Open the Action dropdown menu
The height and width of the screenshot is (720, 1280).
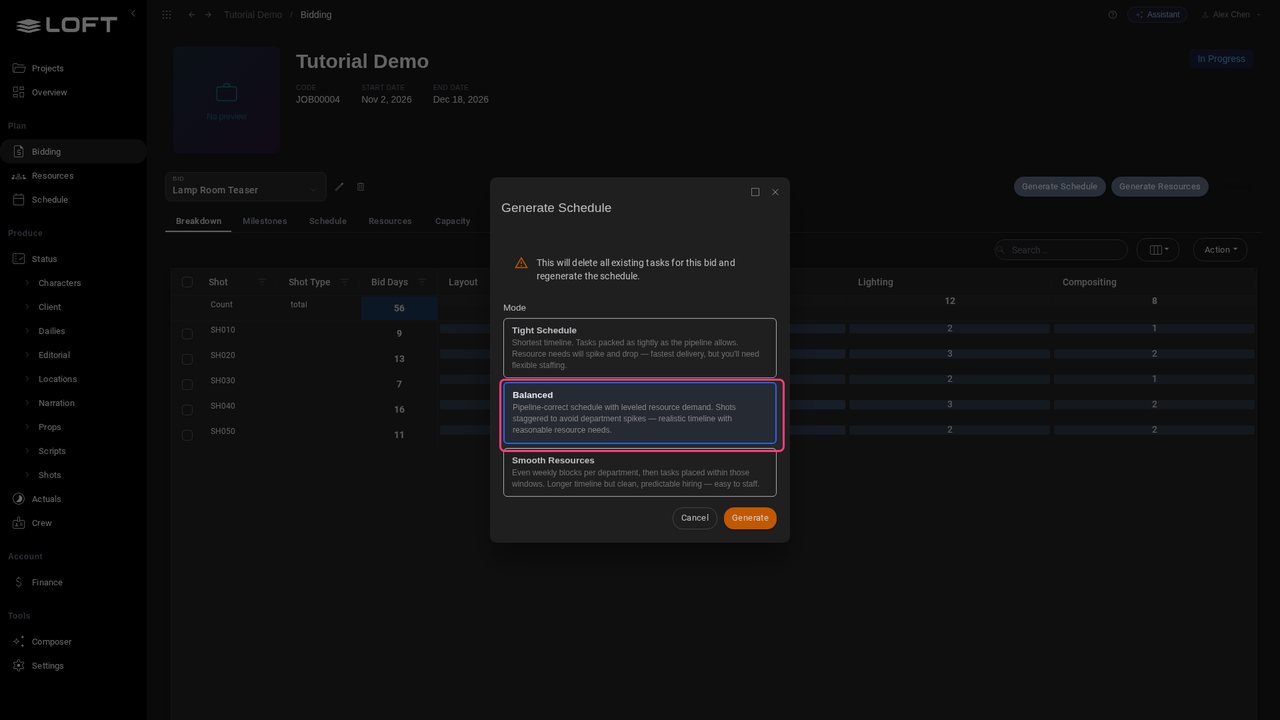(1220, 250)
